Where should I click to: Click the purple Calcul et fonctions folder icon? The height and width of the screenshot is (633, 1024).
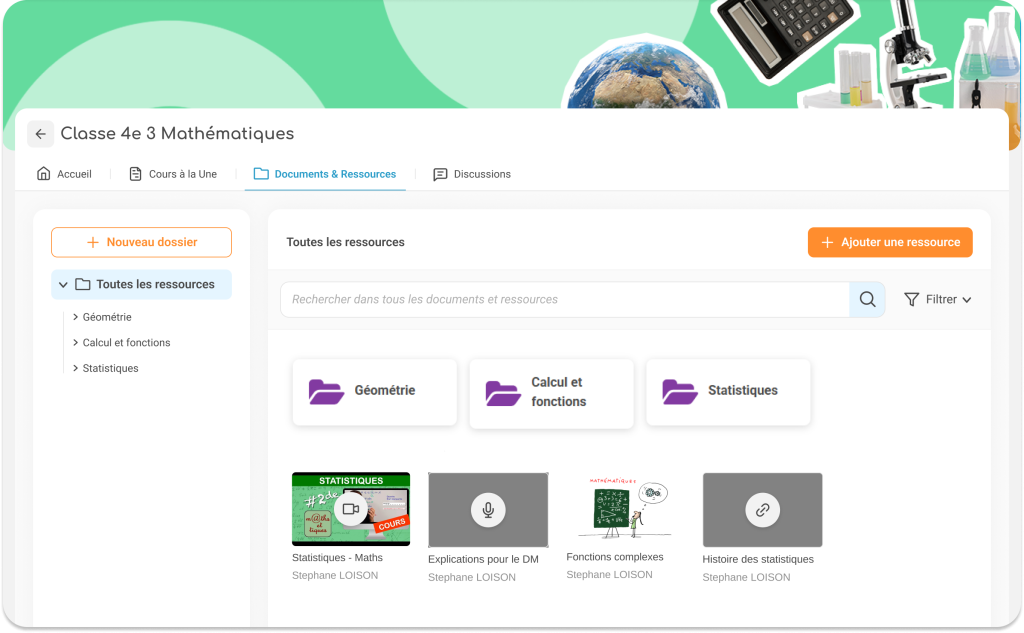503,393
